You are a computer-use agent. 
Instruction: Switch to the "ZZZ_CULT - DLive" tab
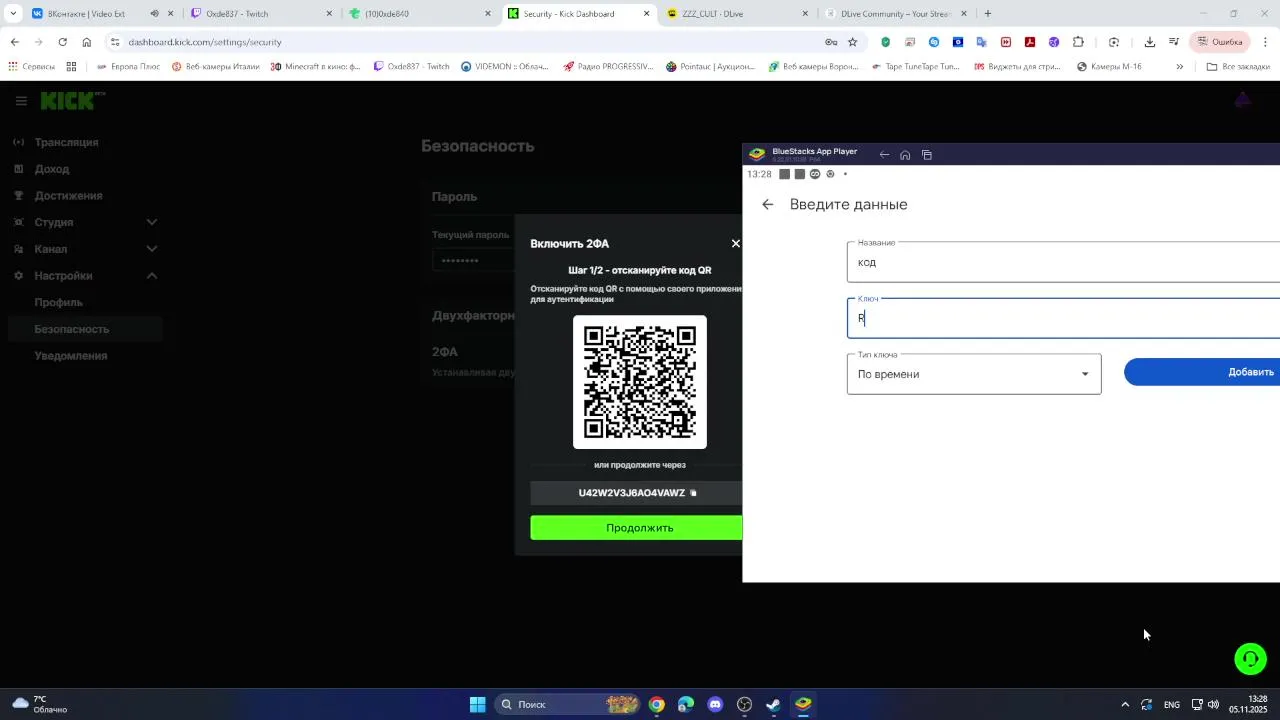[x=737, y=14]
